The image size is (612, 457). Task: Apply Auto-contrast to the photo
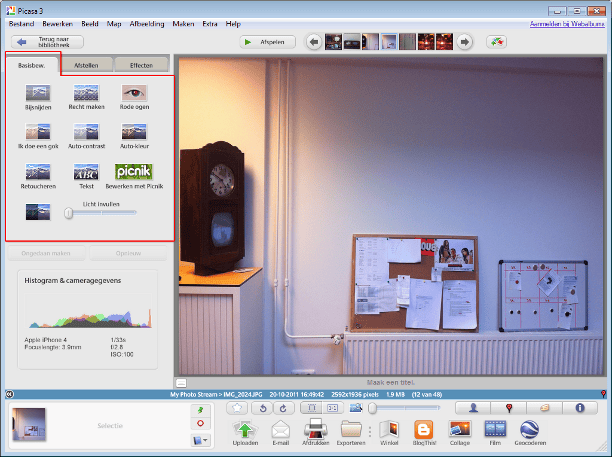click(x=86, y=132)
